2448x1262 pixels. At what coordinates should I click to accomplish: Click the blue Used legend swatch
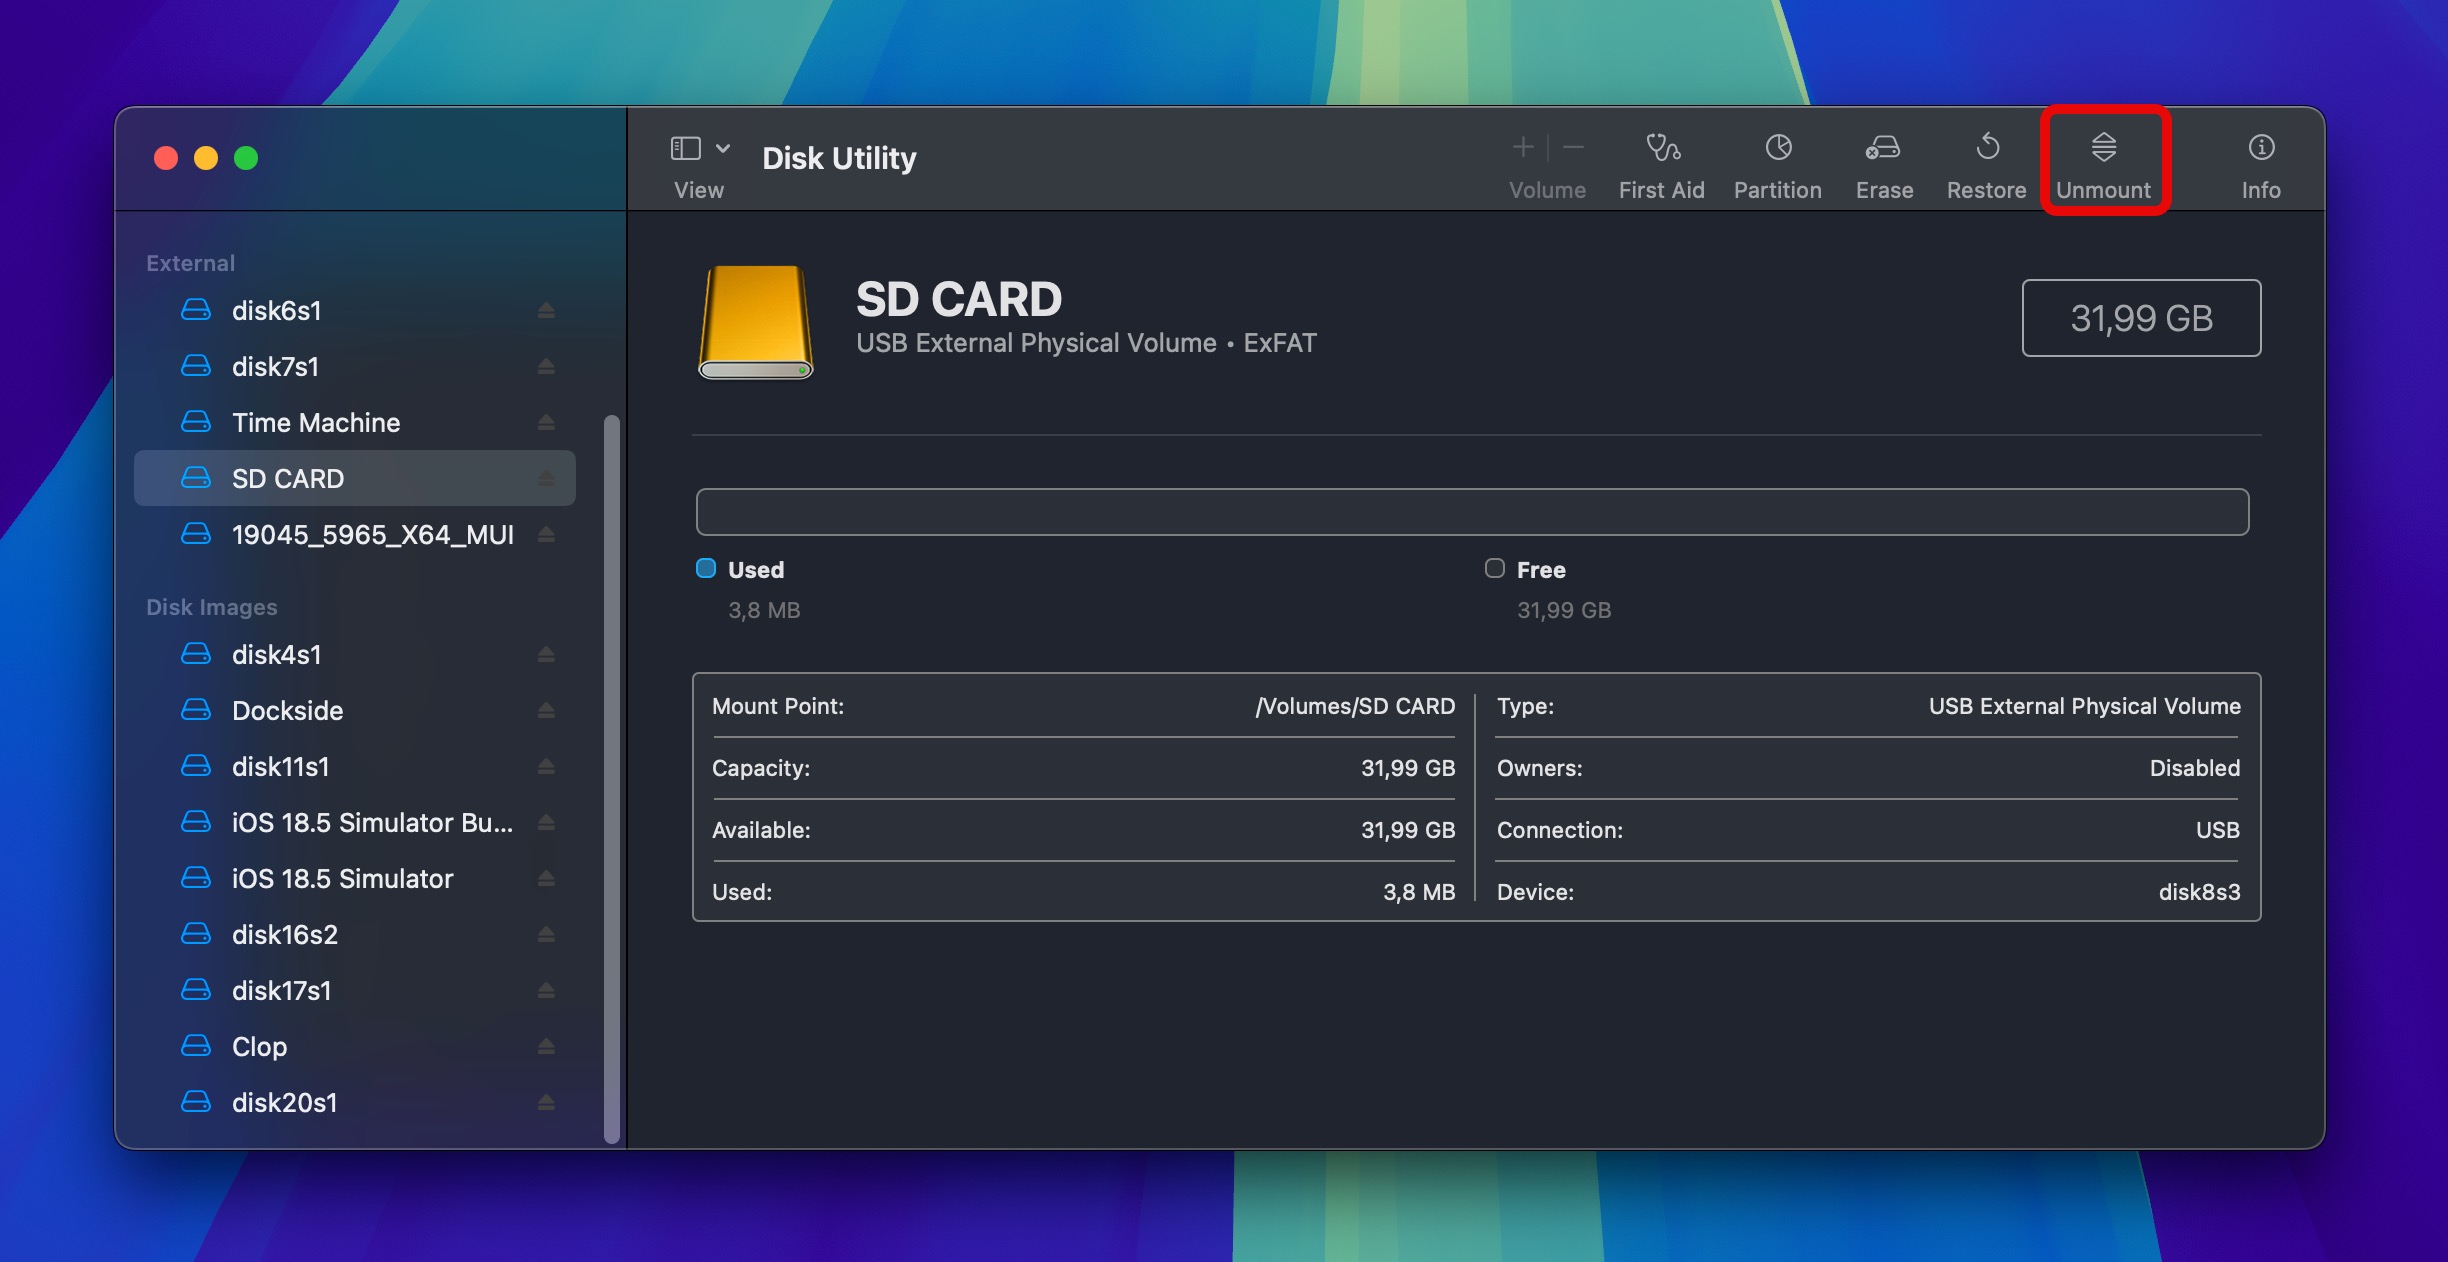706,569
